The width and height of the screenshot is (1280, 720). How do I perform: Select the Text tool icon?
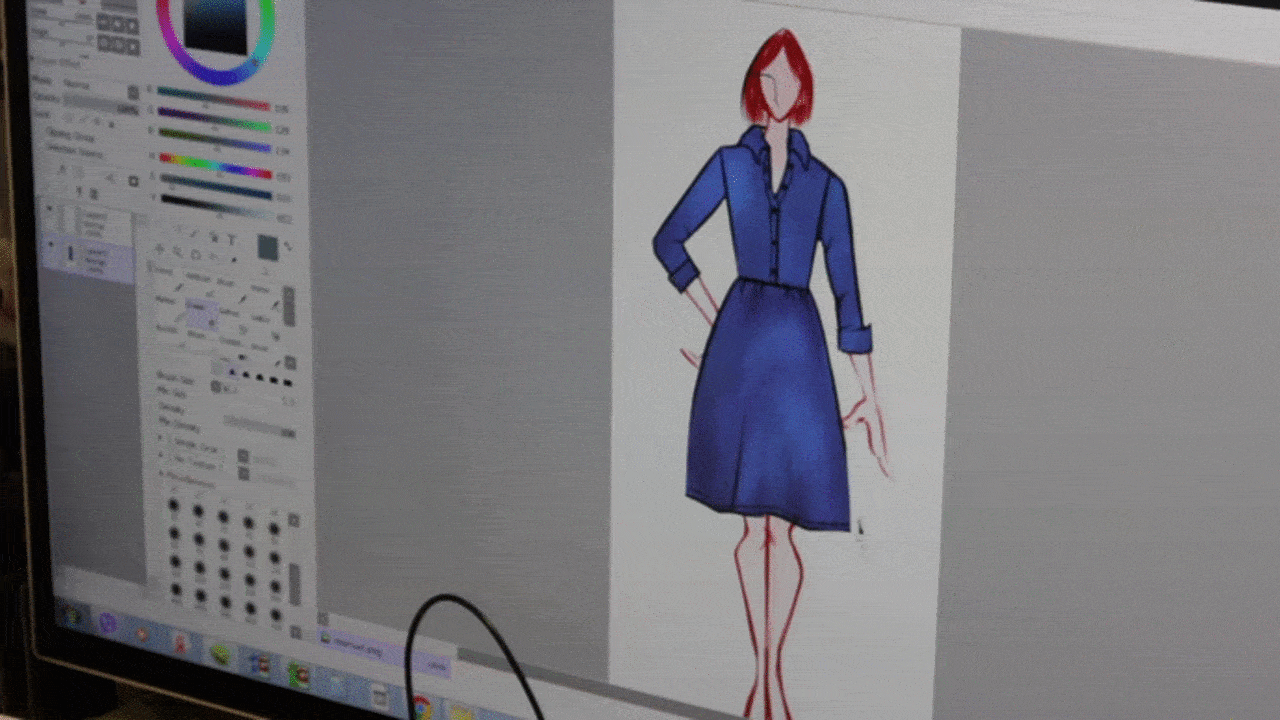232,240
